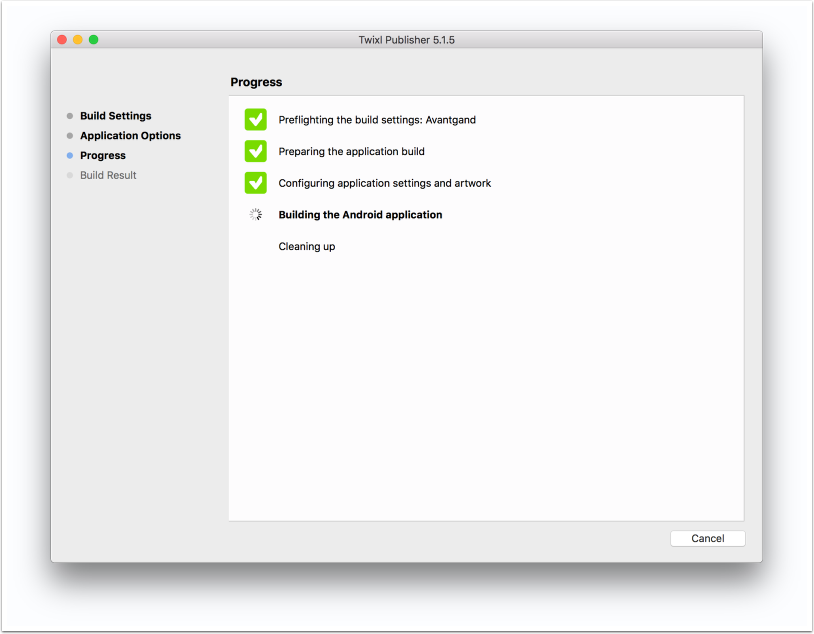Click spinner beside Building the Android application

coord(255,214)
